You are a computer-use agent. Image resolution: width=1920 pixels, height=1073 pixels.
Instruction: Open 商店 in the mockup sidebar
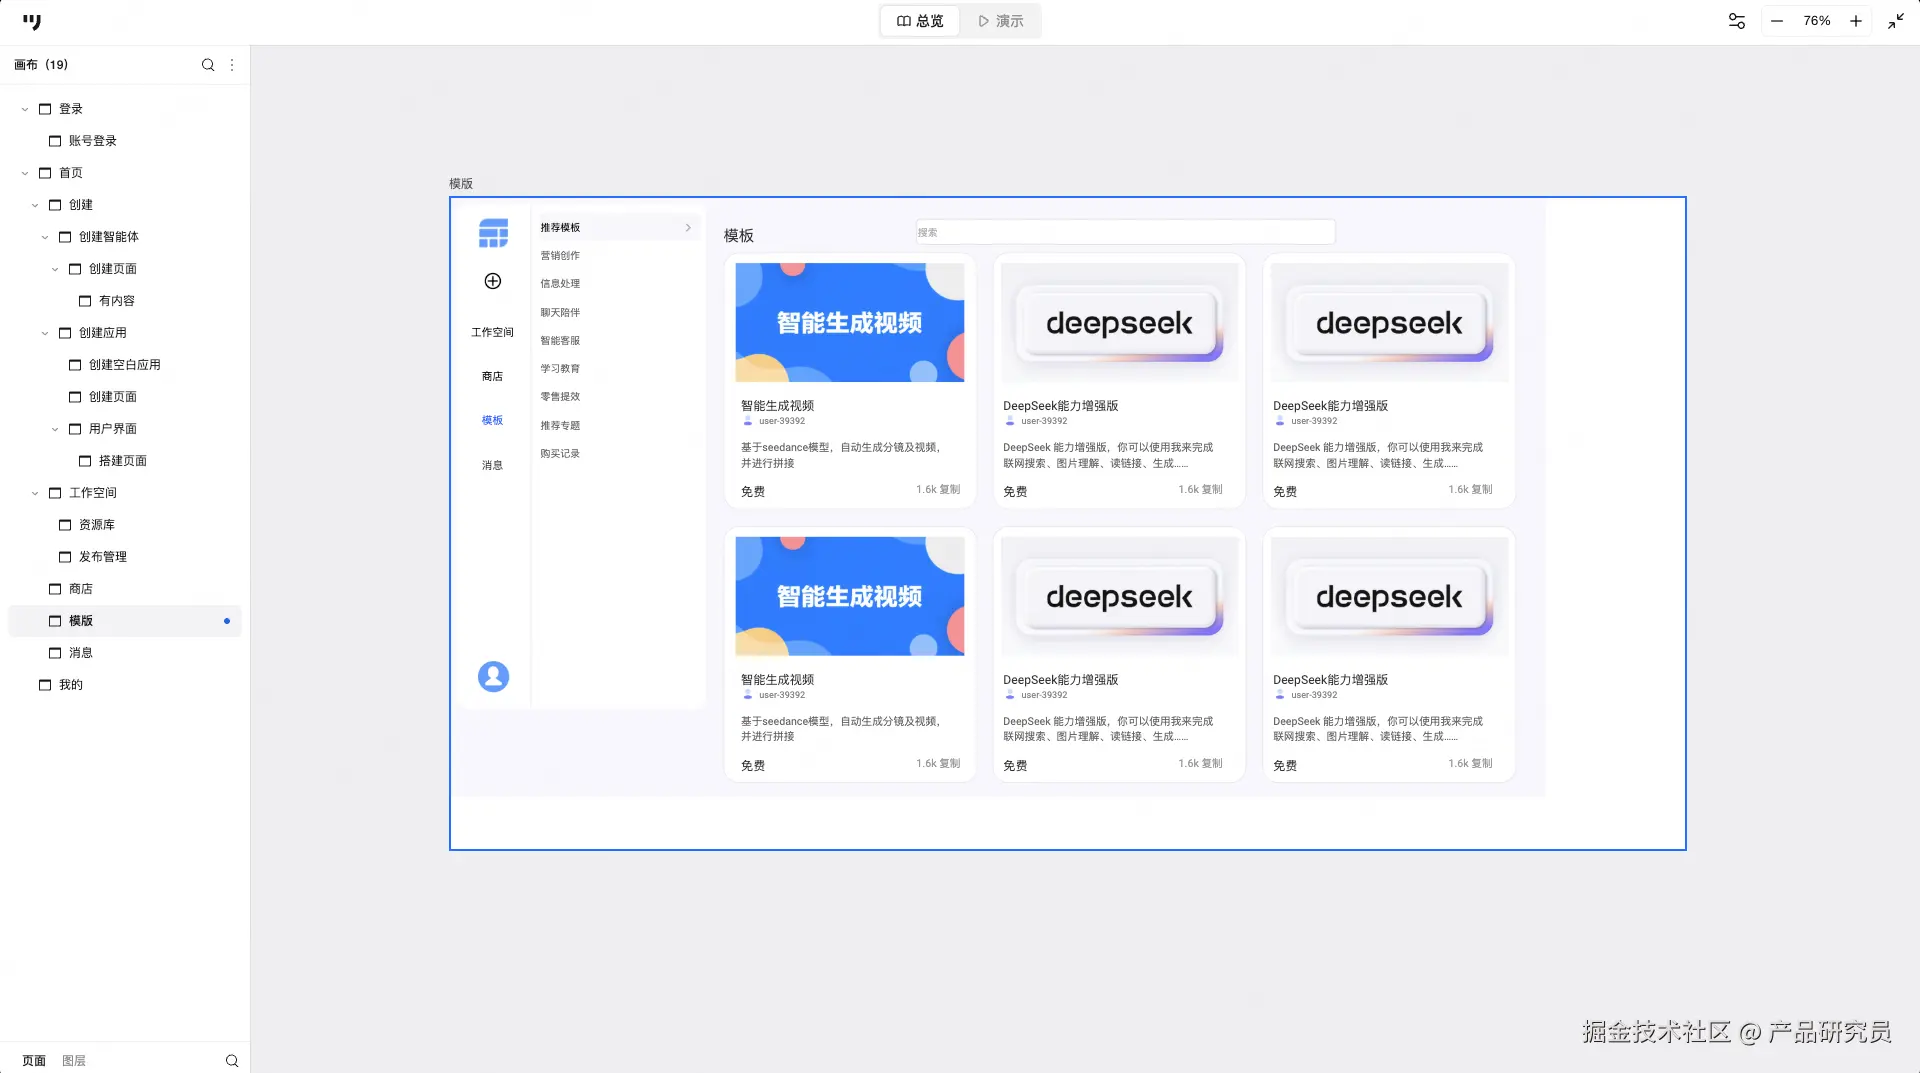coord(493,377)
